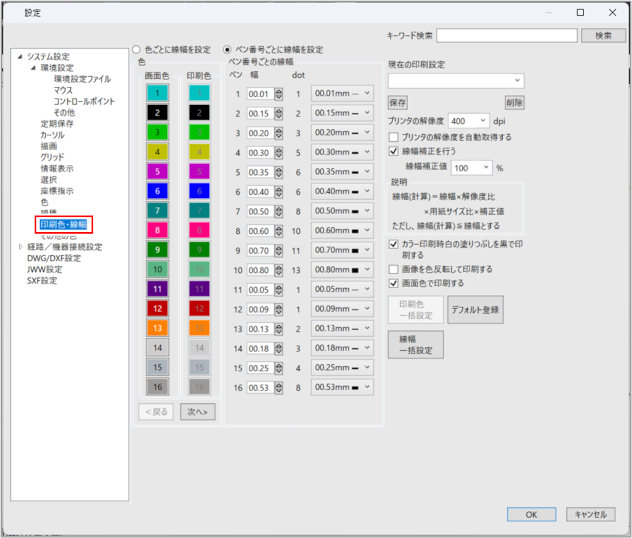Uncheck 線幅補正を行う checkbox

click(394, 152)
